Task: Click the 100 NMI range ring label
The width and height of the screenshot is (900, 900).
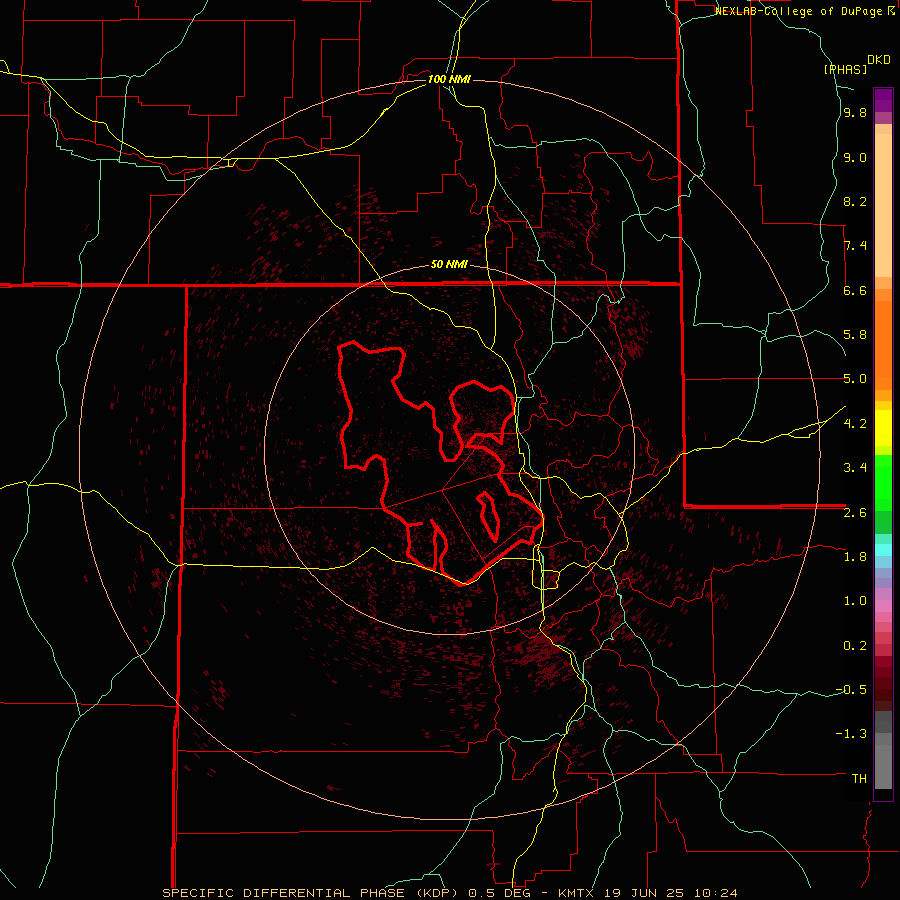Action: [449, 79]
